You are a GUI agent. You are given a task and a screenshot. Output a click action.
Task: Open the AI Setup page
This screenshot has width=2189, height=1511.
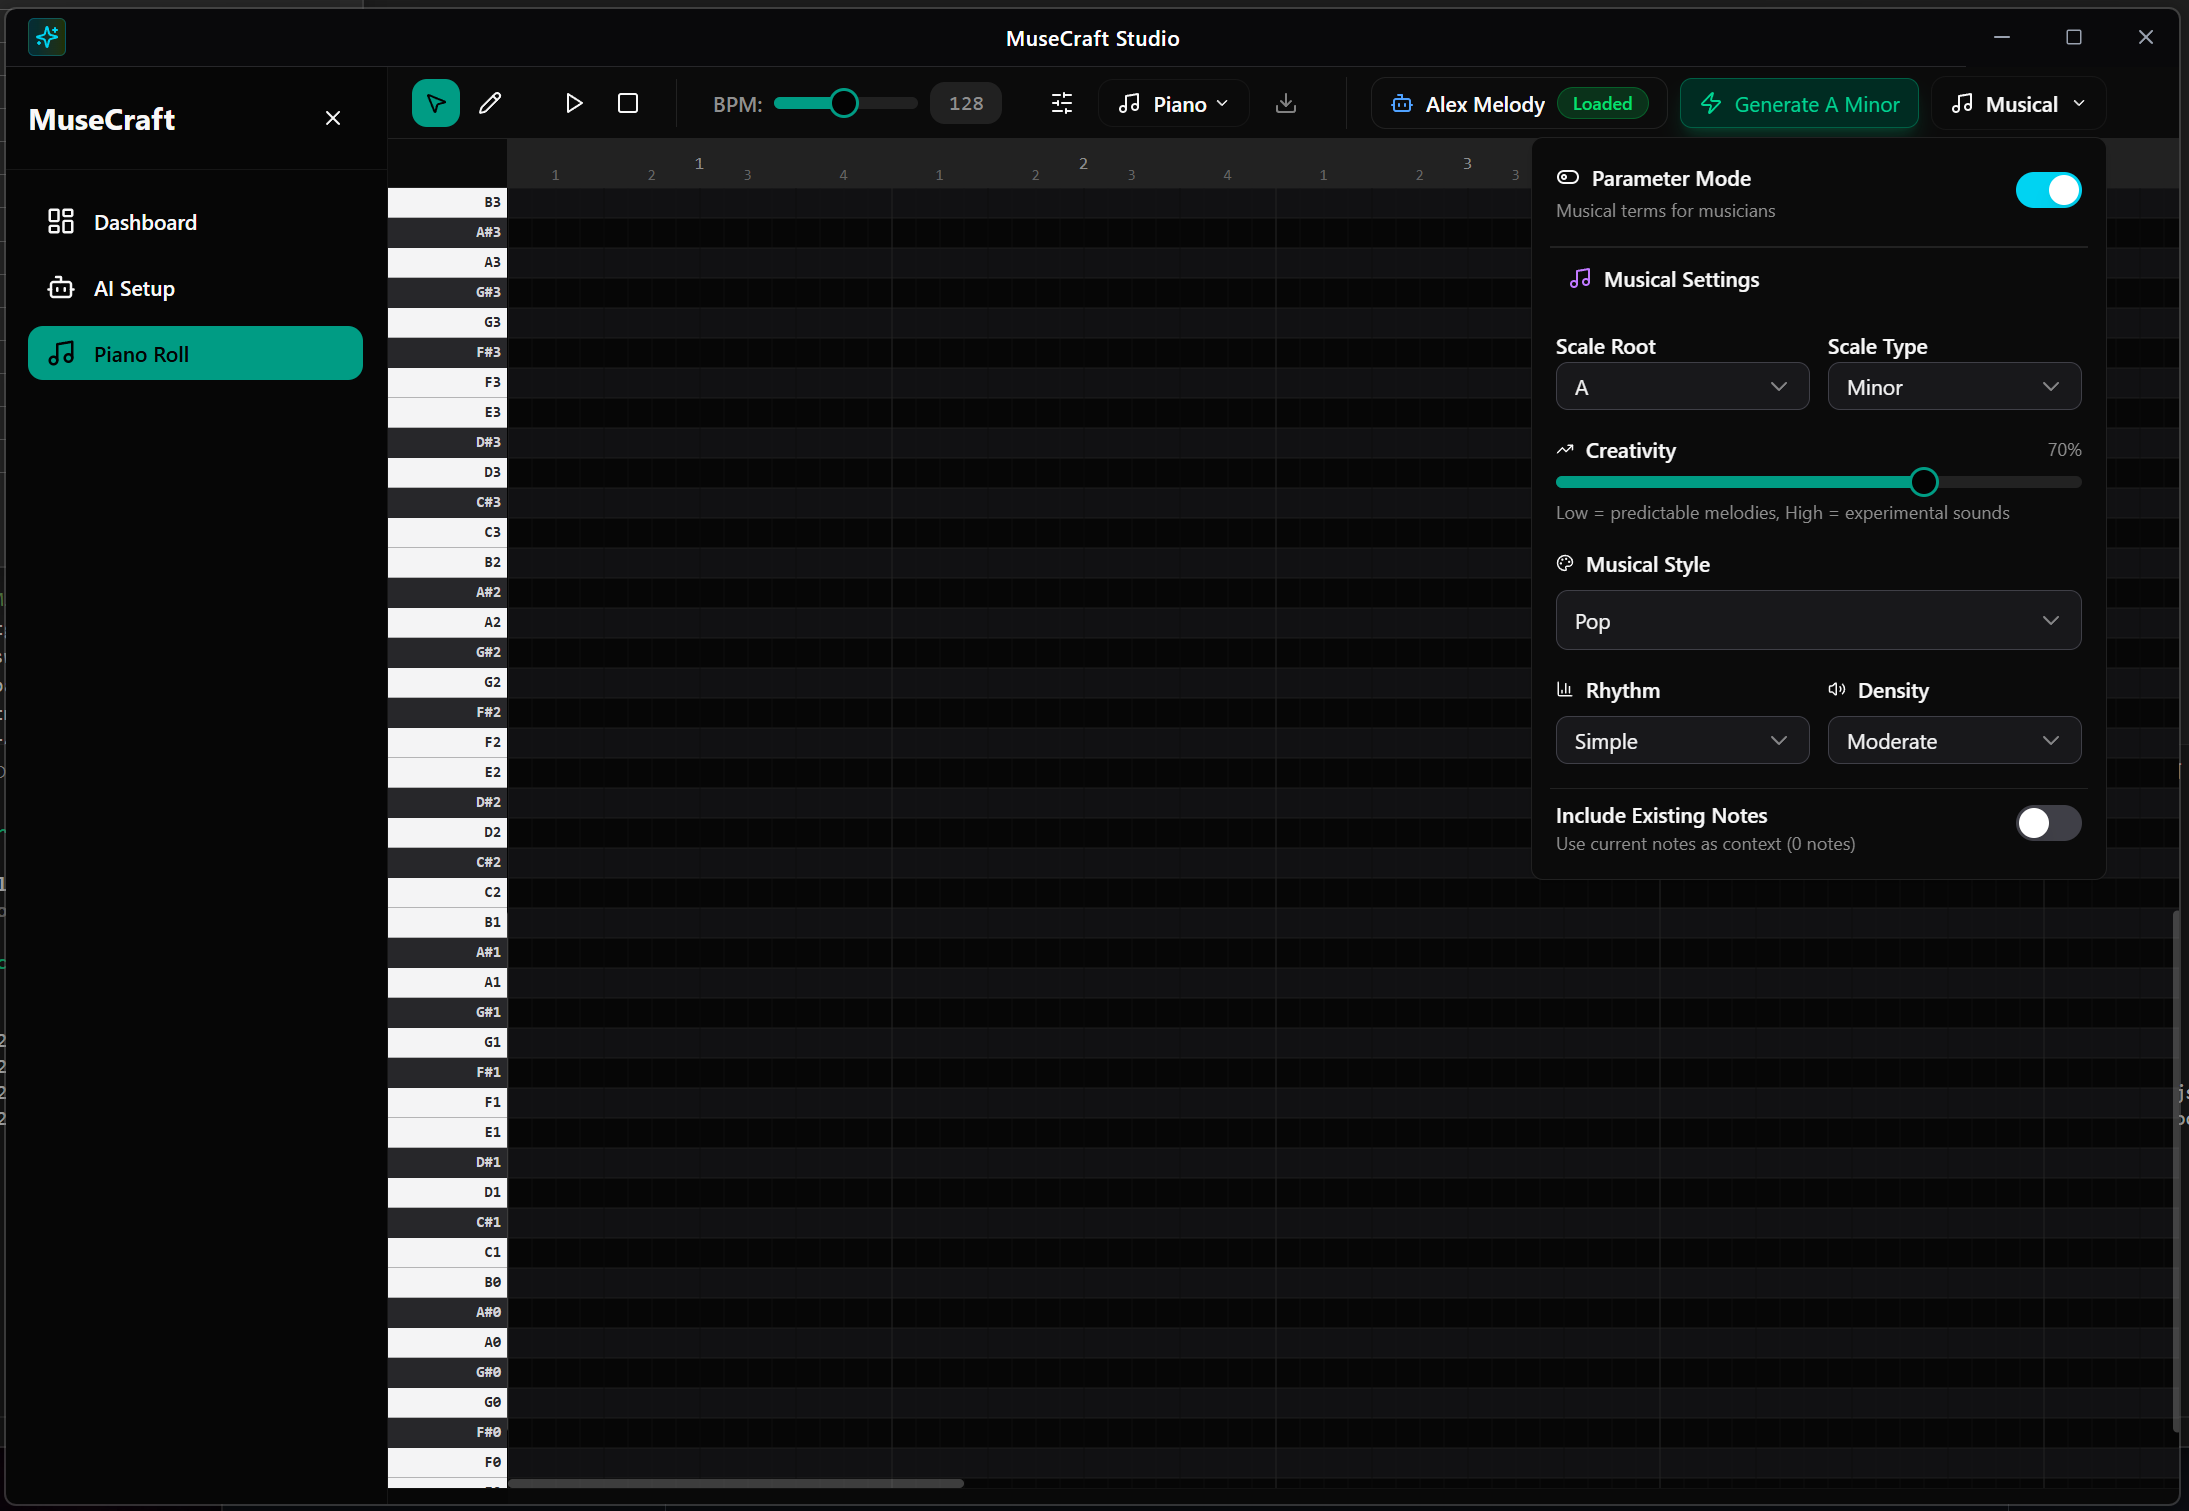pos(195,288)
